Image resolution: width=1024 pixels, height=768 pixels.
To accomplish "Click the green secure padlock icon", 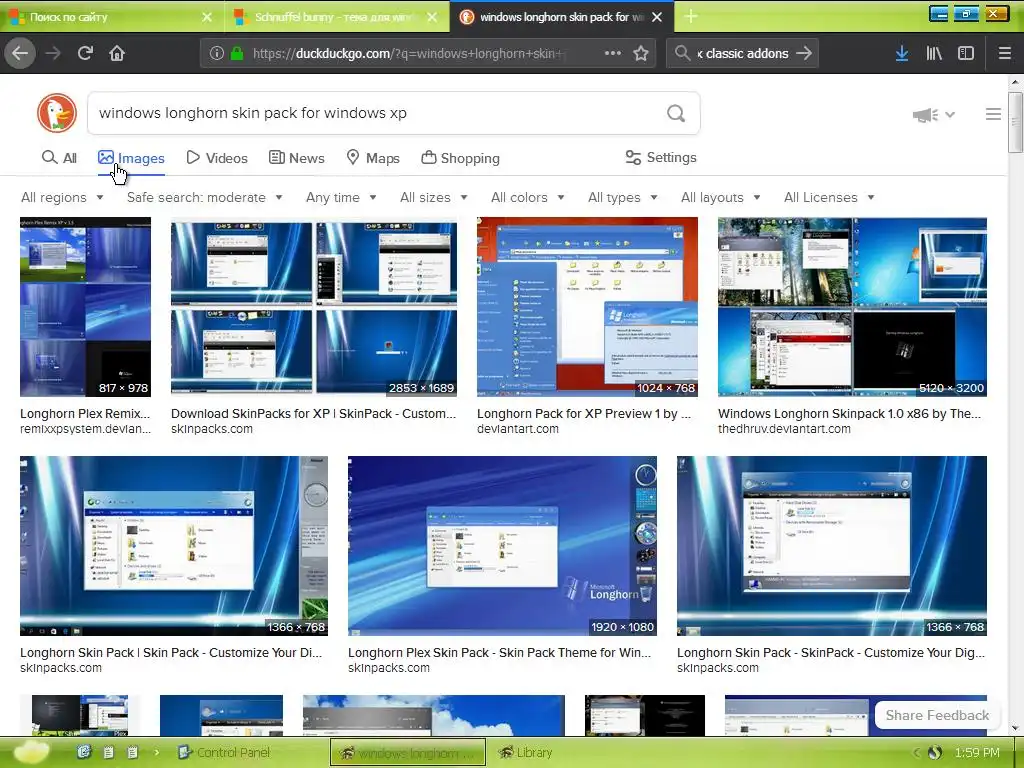I will (237, 53).
